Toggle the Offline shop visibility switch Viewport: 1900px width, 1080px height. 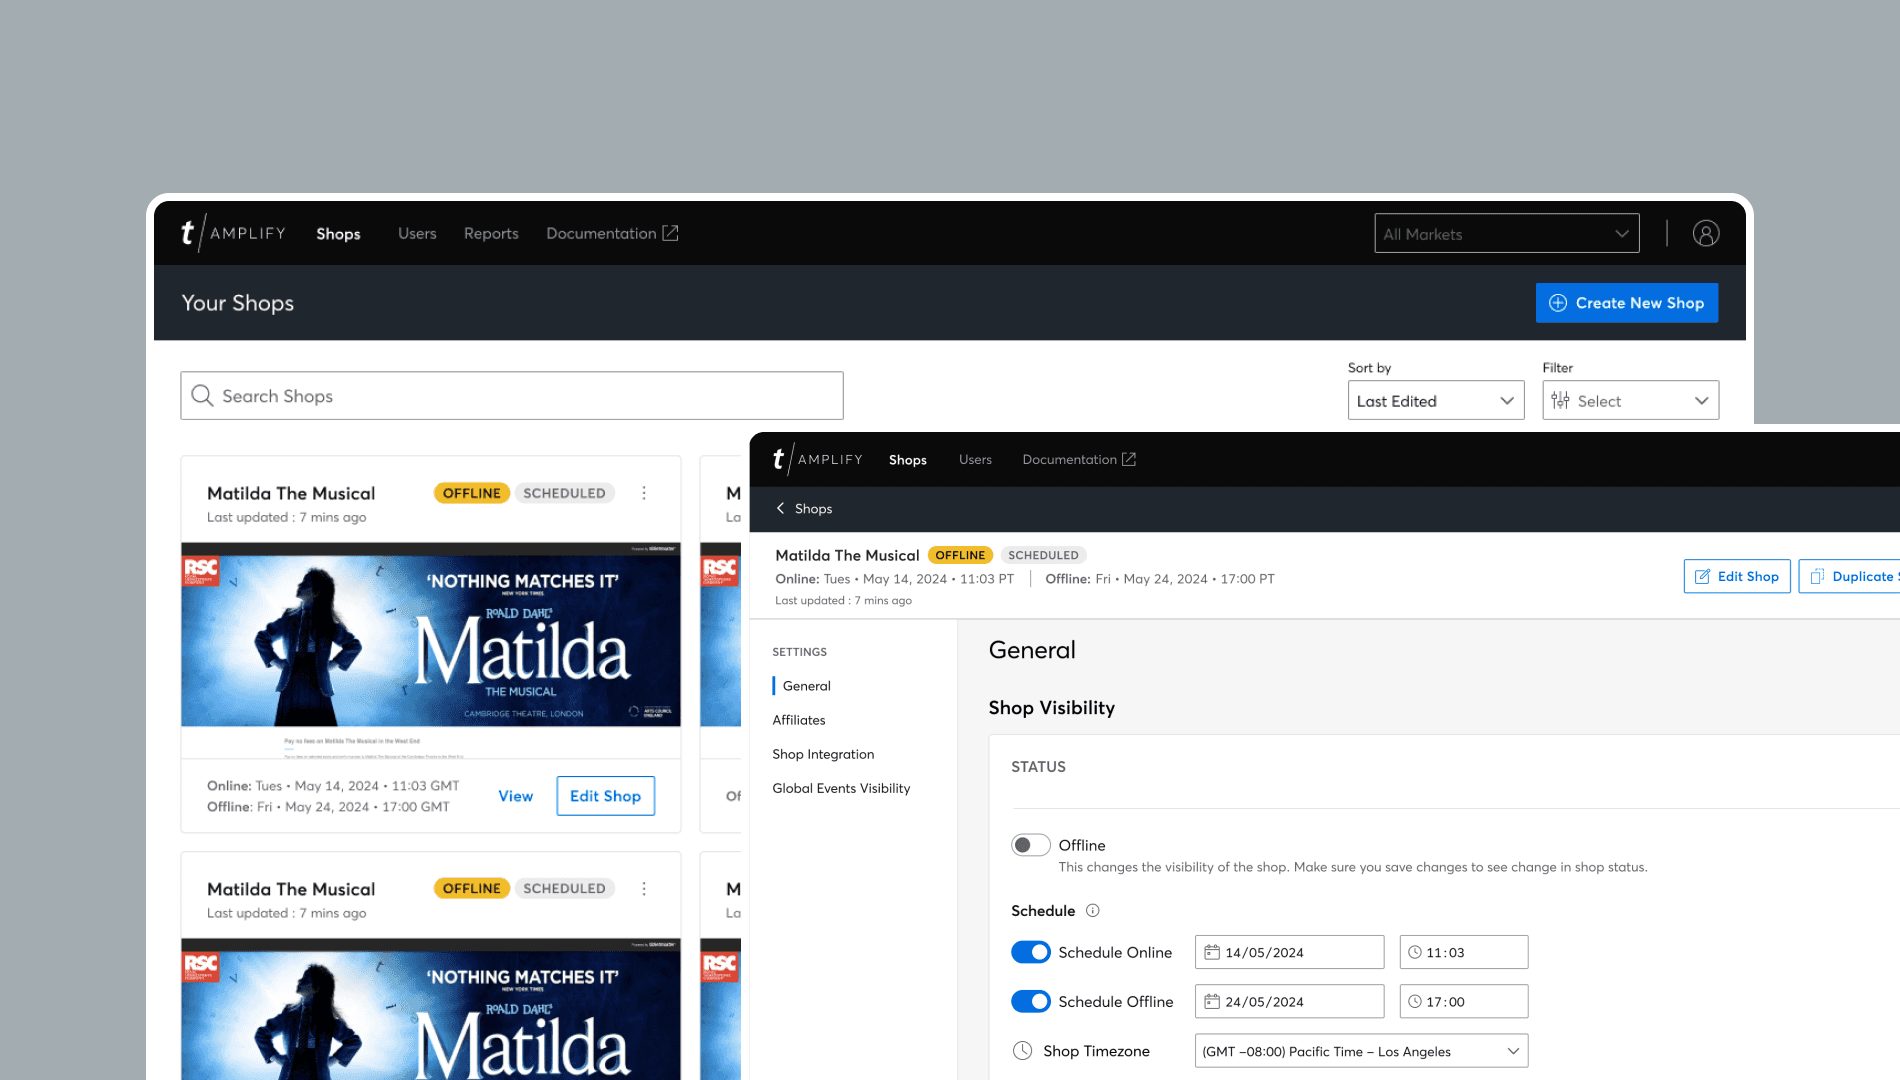pos(1030,845)
